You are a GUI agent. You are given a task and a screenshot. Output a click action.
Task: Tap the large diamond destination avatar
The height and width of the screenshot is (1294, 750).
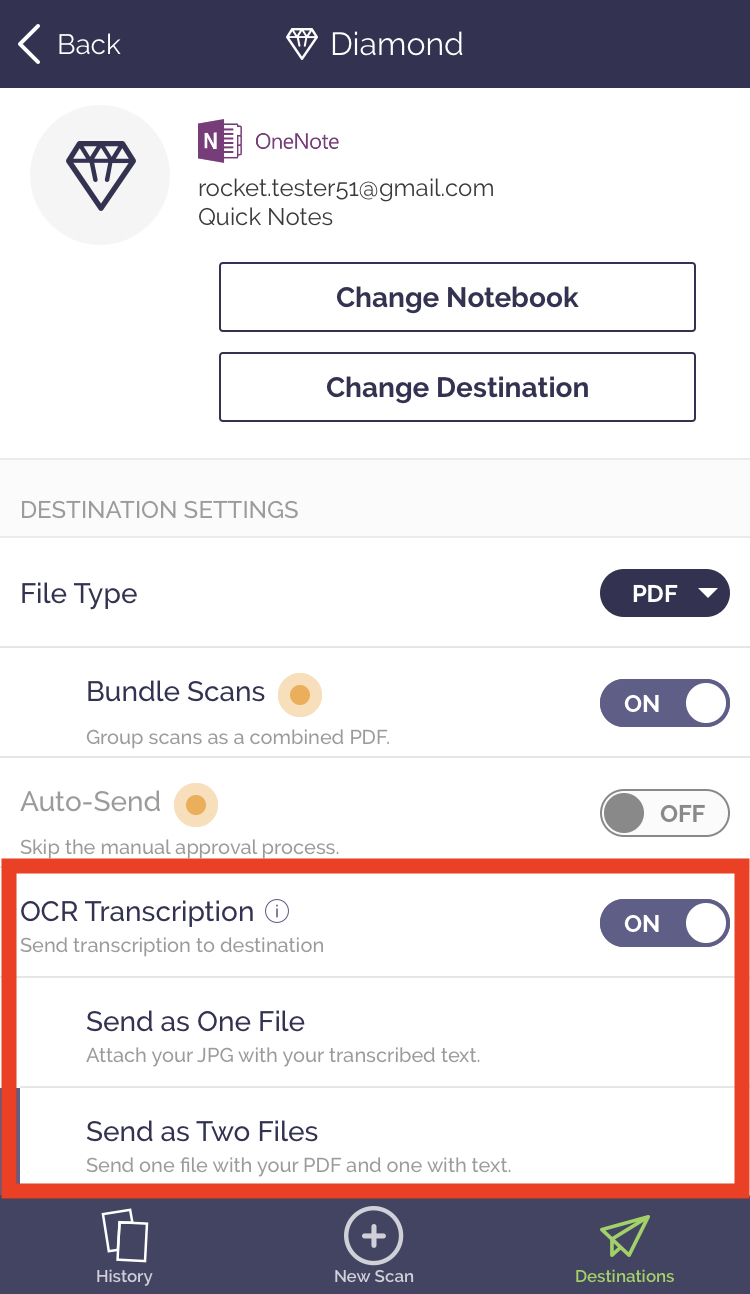click(101, 174)
